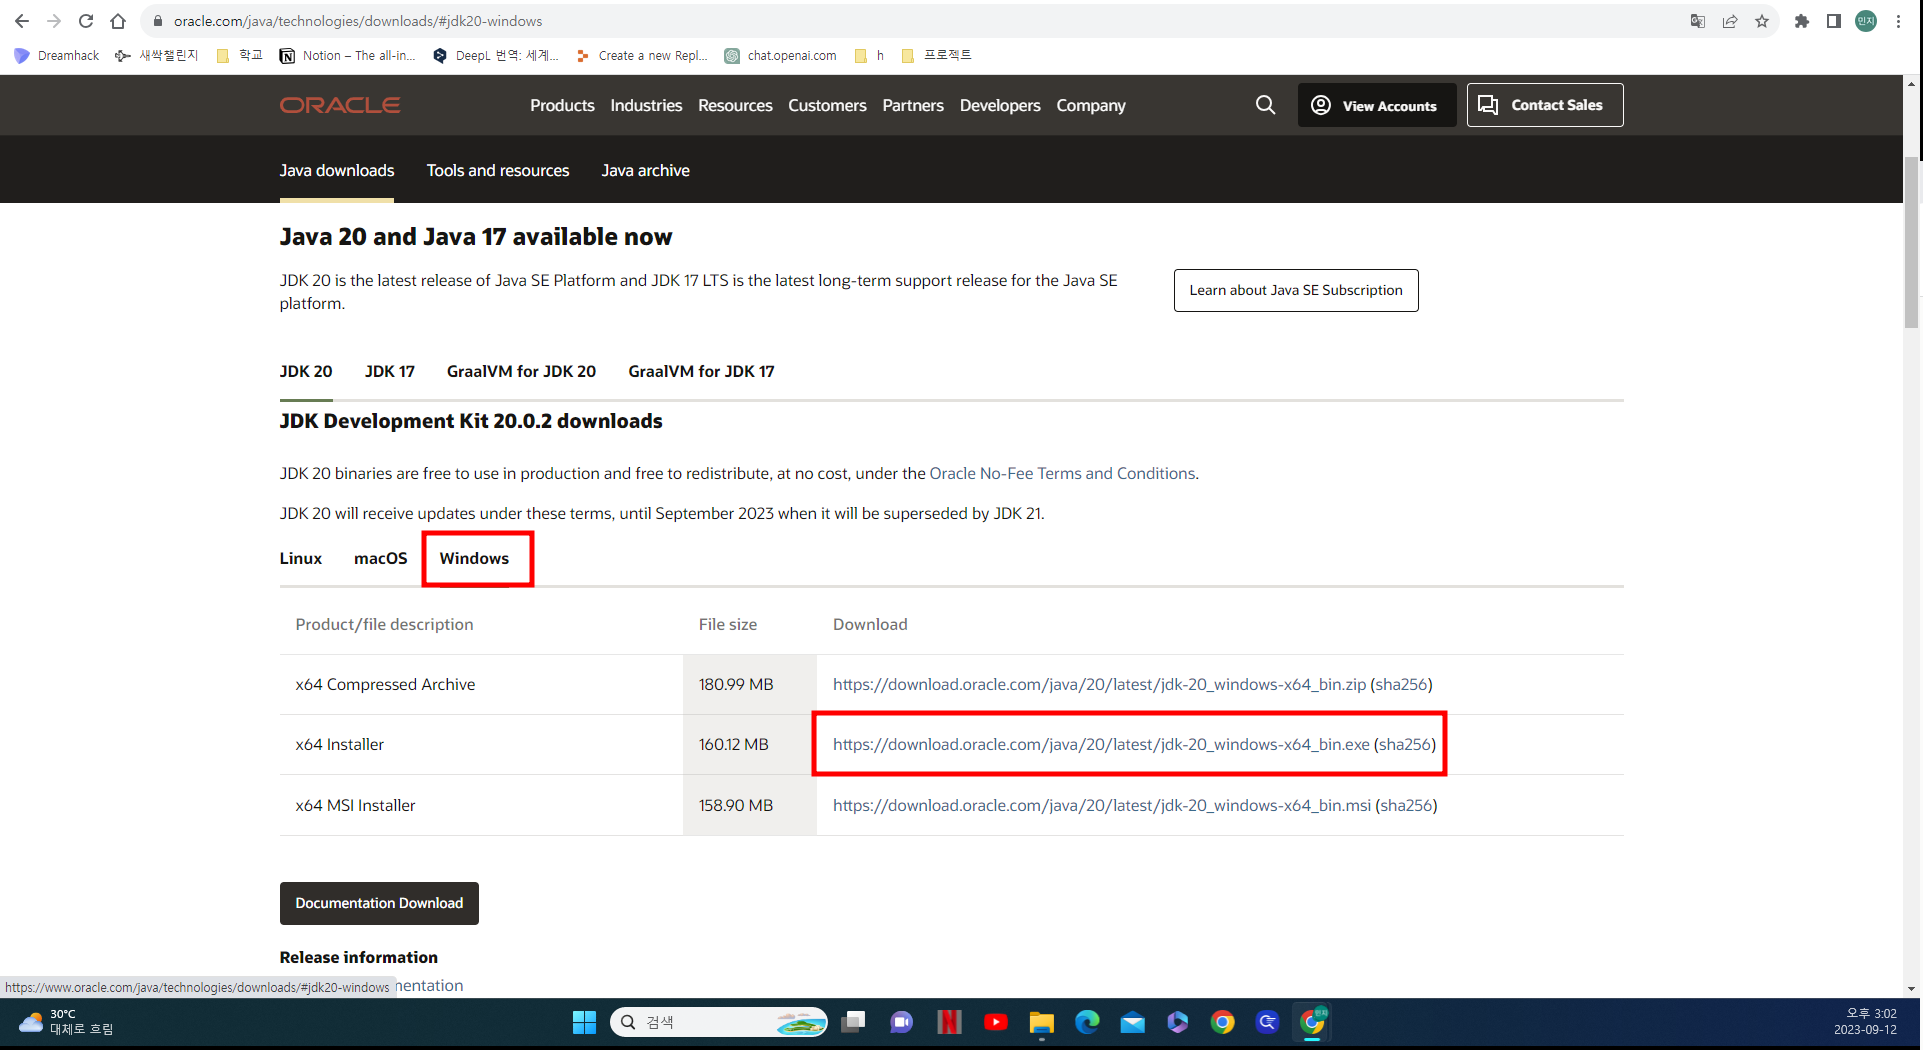This screenshot has height=1050, width=1923.
Task: Open Chrome's three-dot menu
Action: 1898,21
